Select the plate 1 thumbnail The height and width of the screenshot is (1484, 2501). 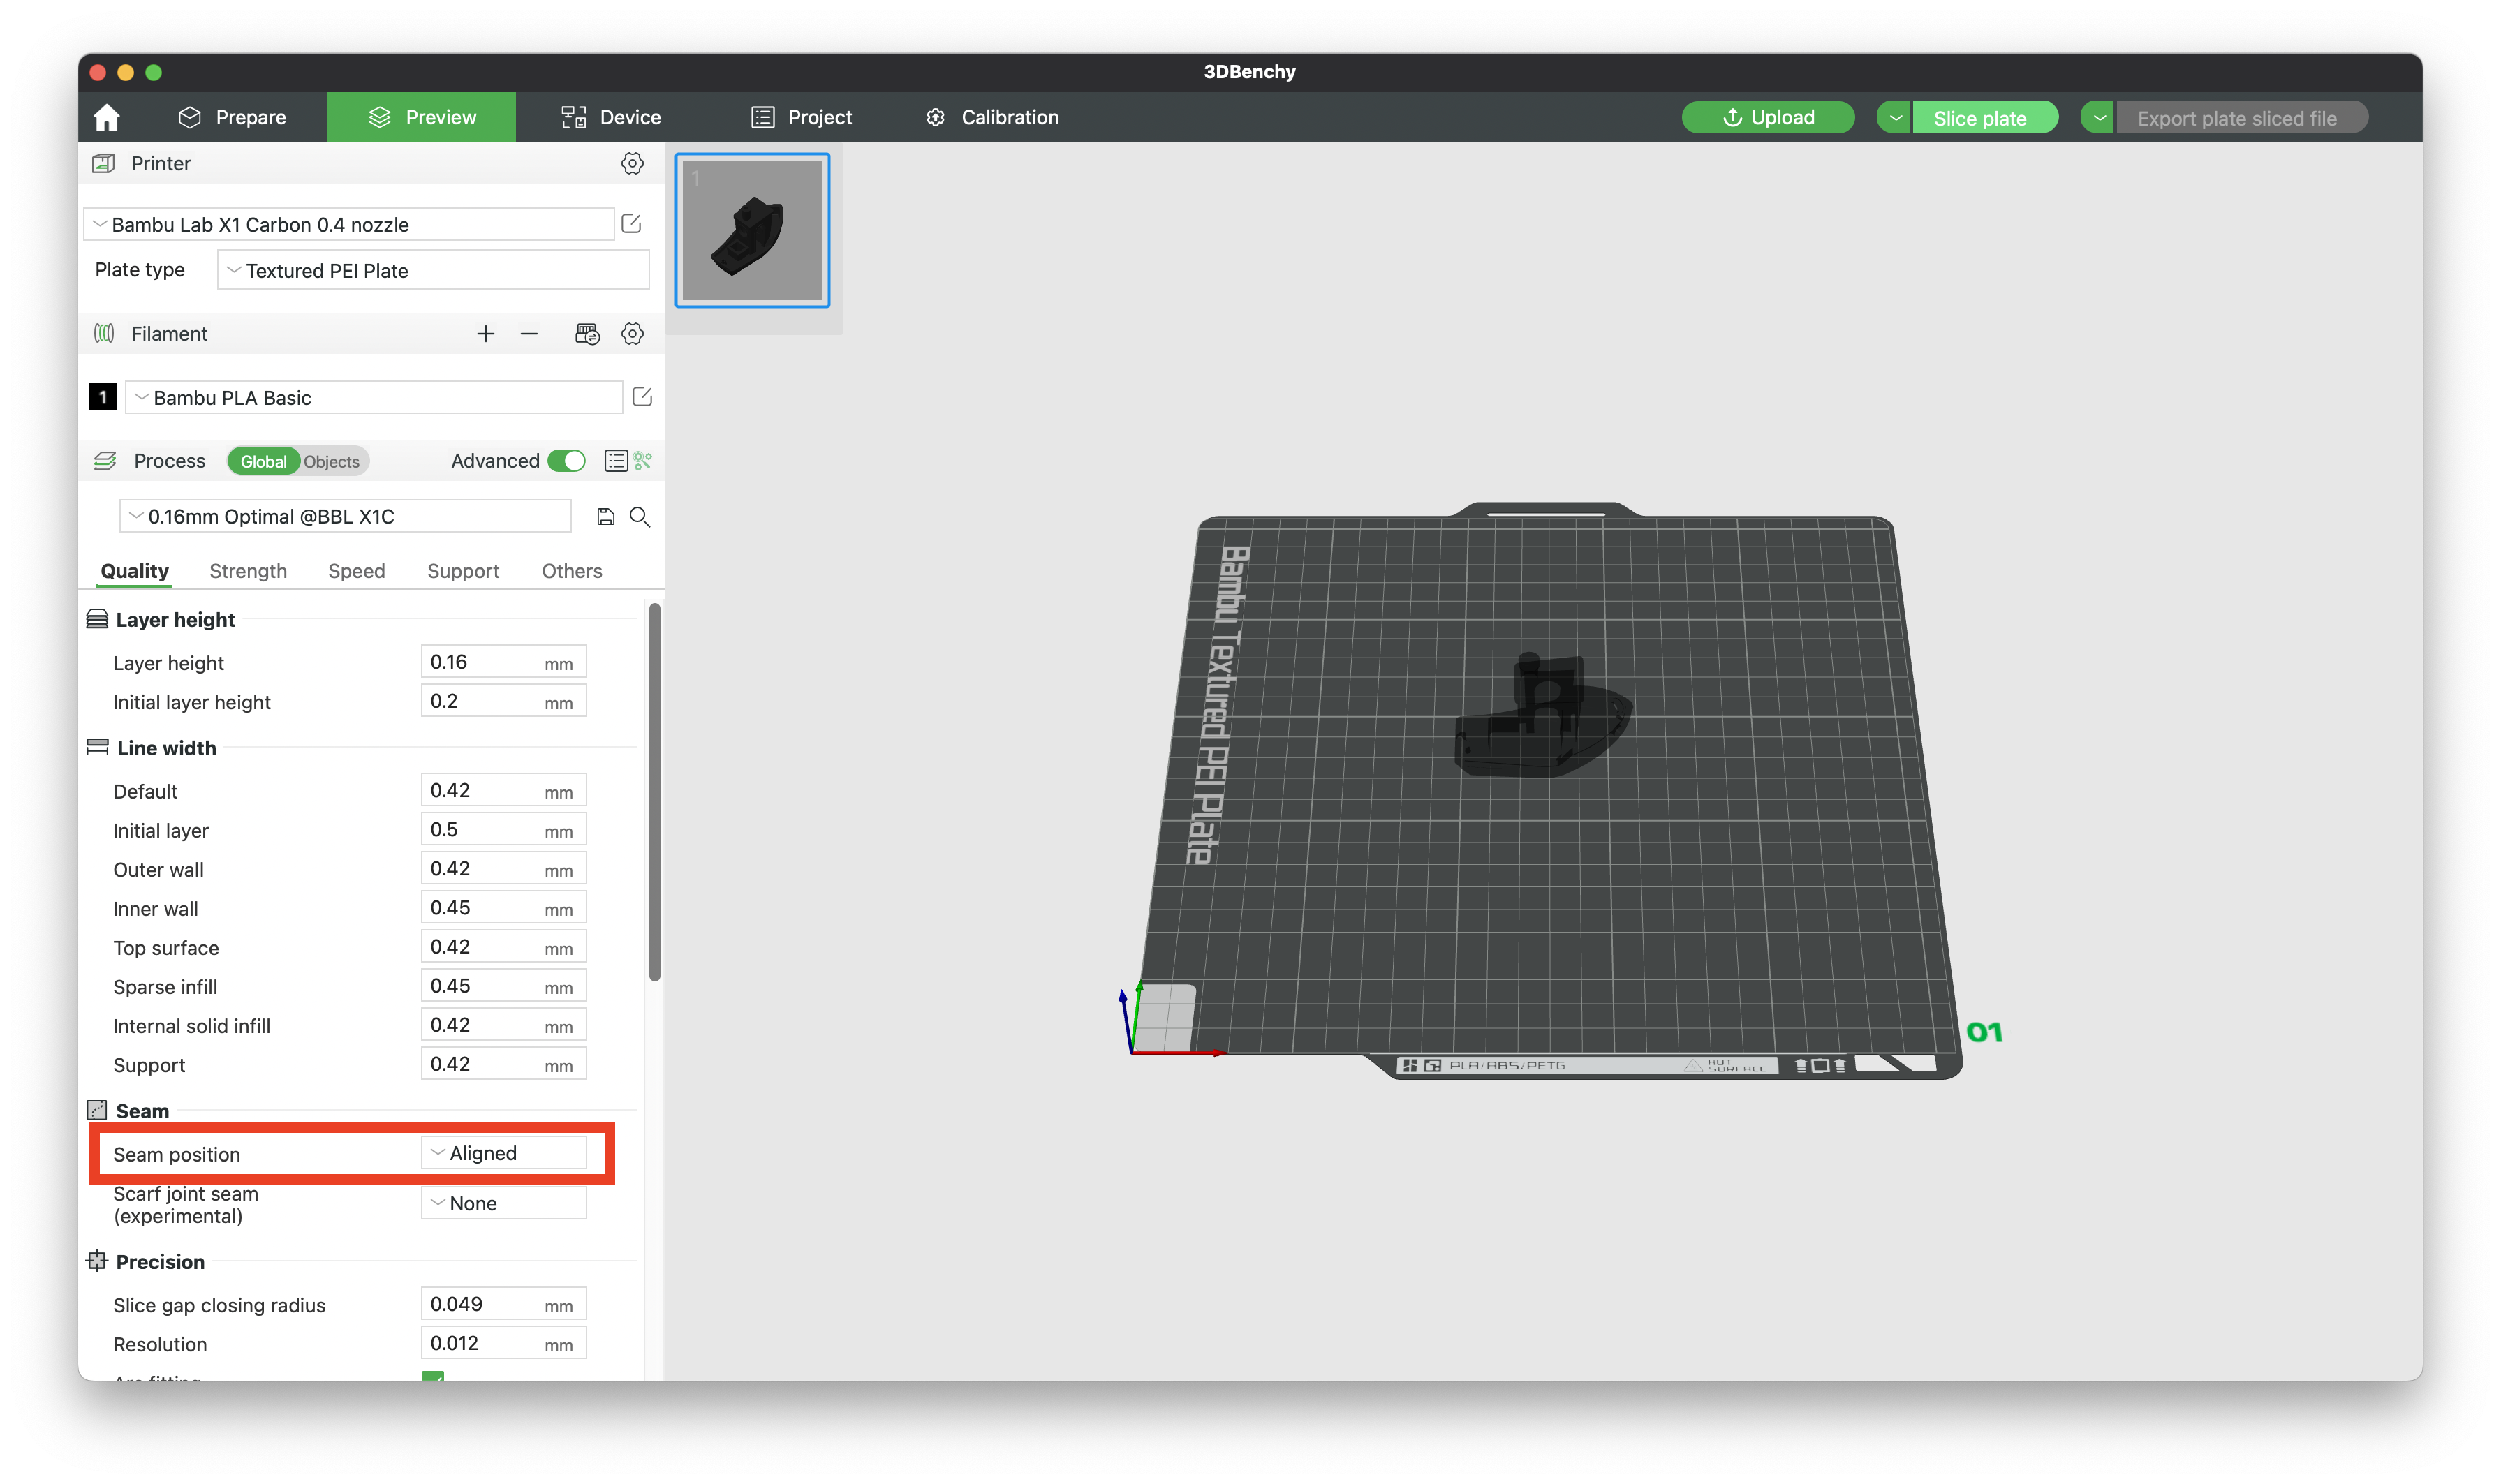(x=752, y=231)
